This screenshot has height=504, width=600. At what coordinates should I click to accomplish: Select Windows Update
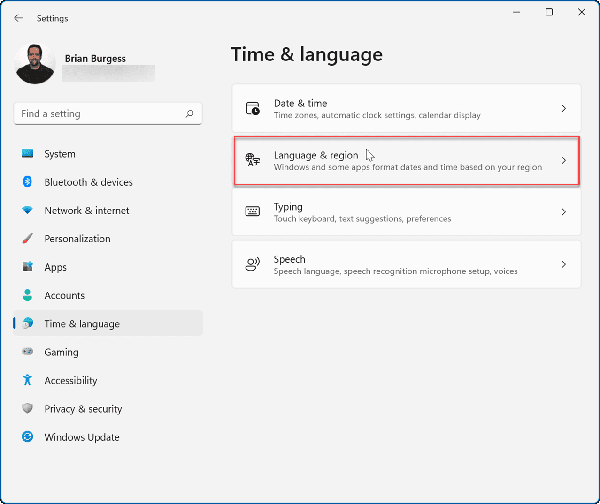[x=108, y=437]
